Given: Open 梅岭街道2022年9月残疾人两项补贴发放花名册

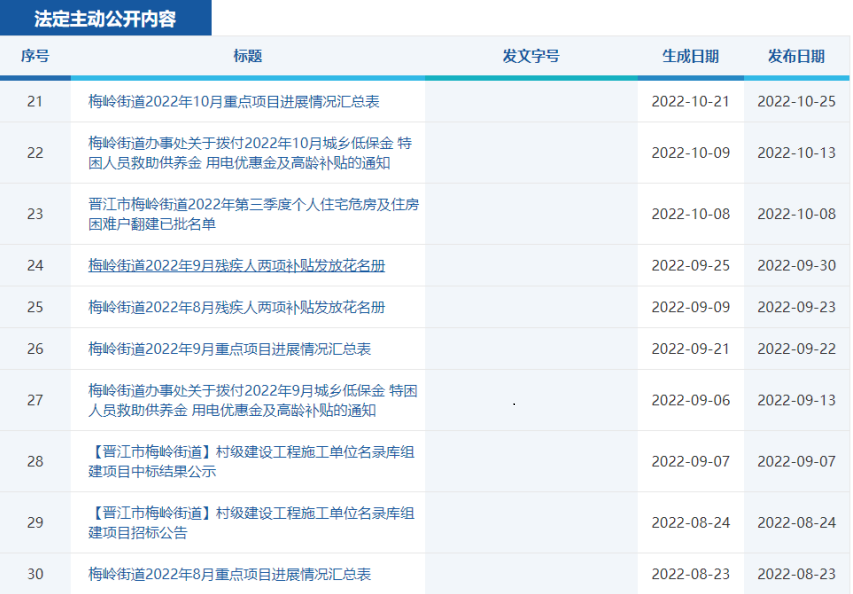Looking at the screenshot, I should 236,266.
